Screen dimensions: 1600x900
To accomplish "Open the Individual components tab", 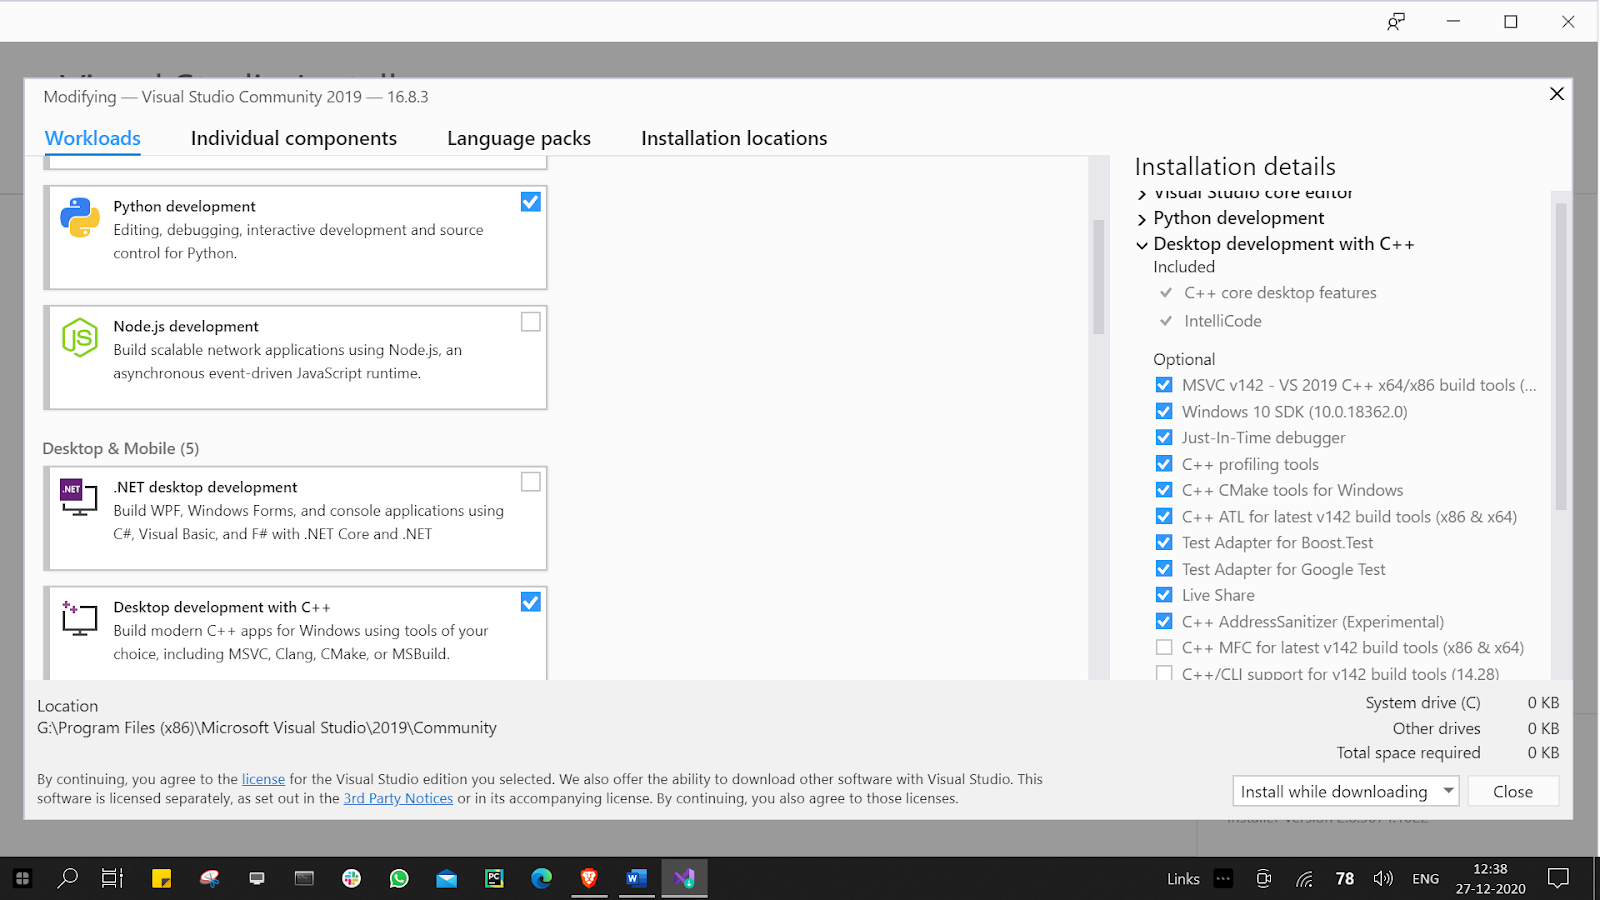I will (294, 138).
